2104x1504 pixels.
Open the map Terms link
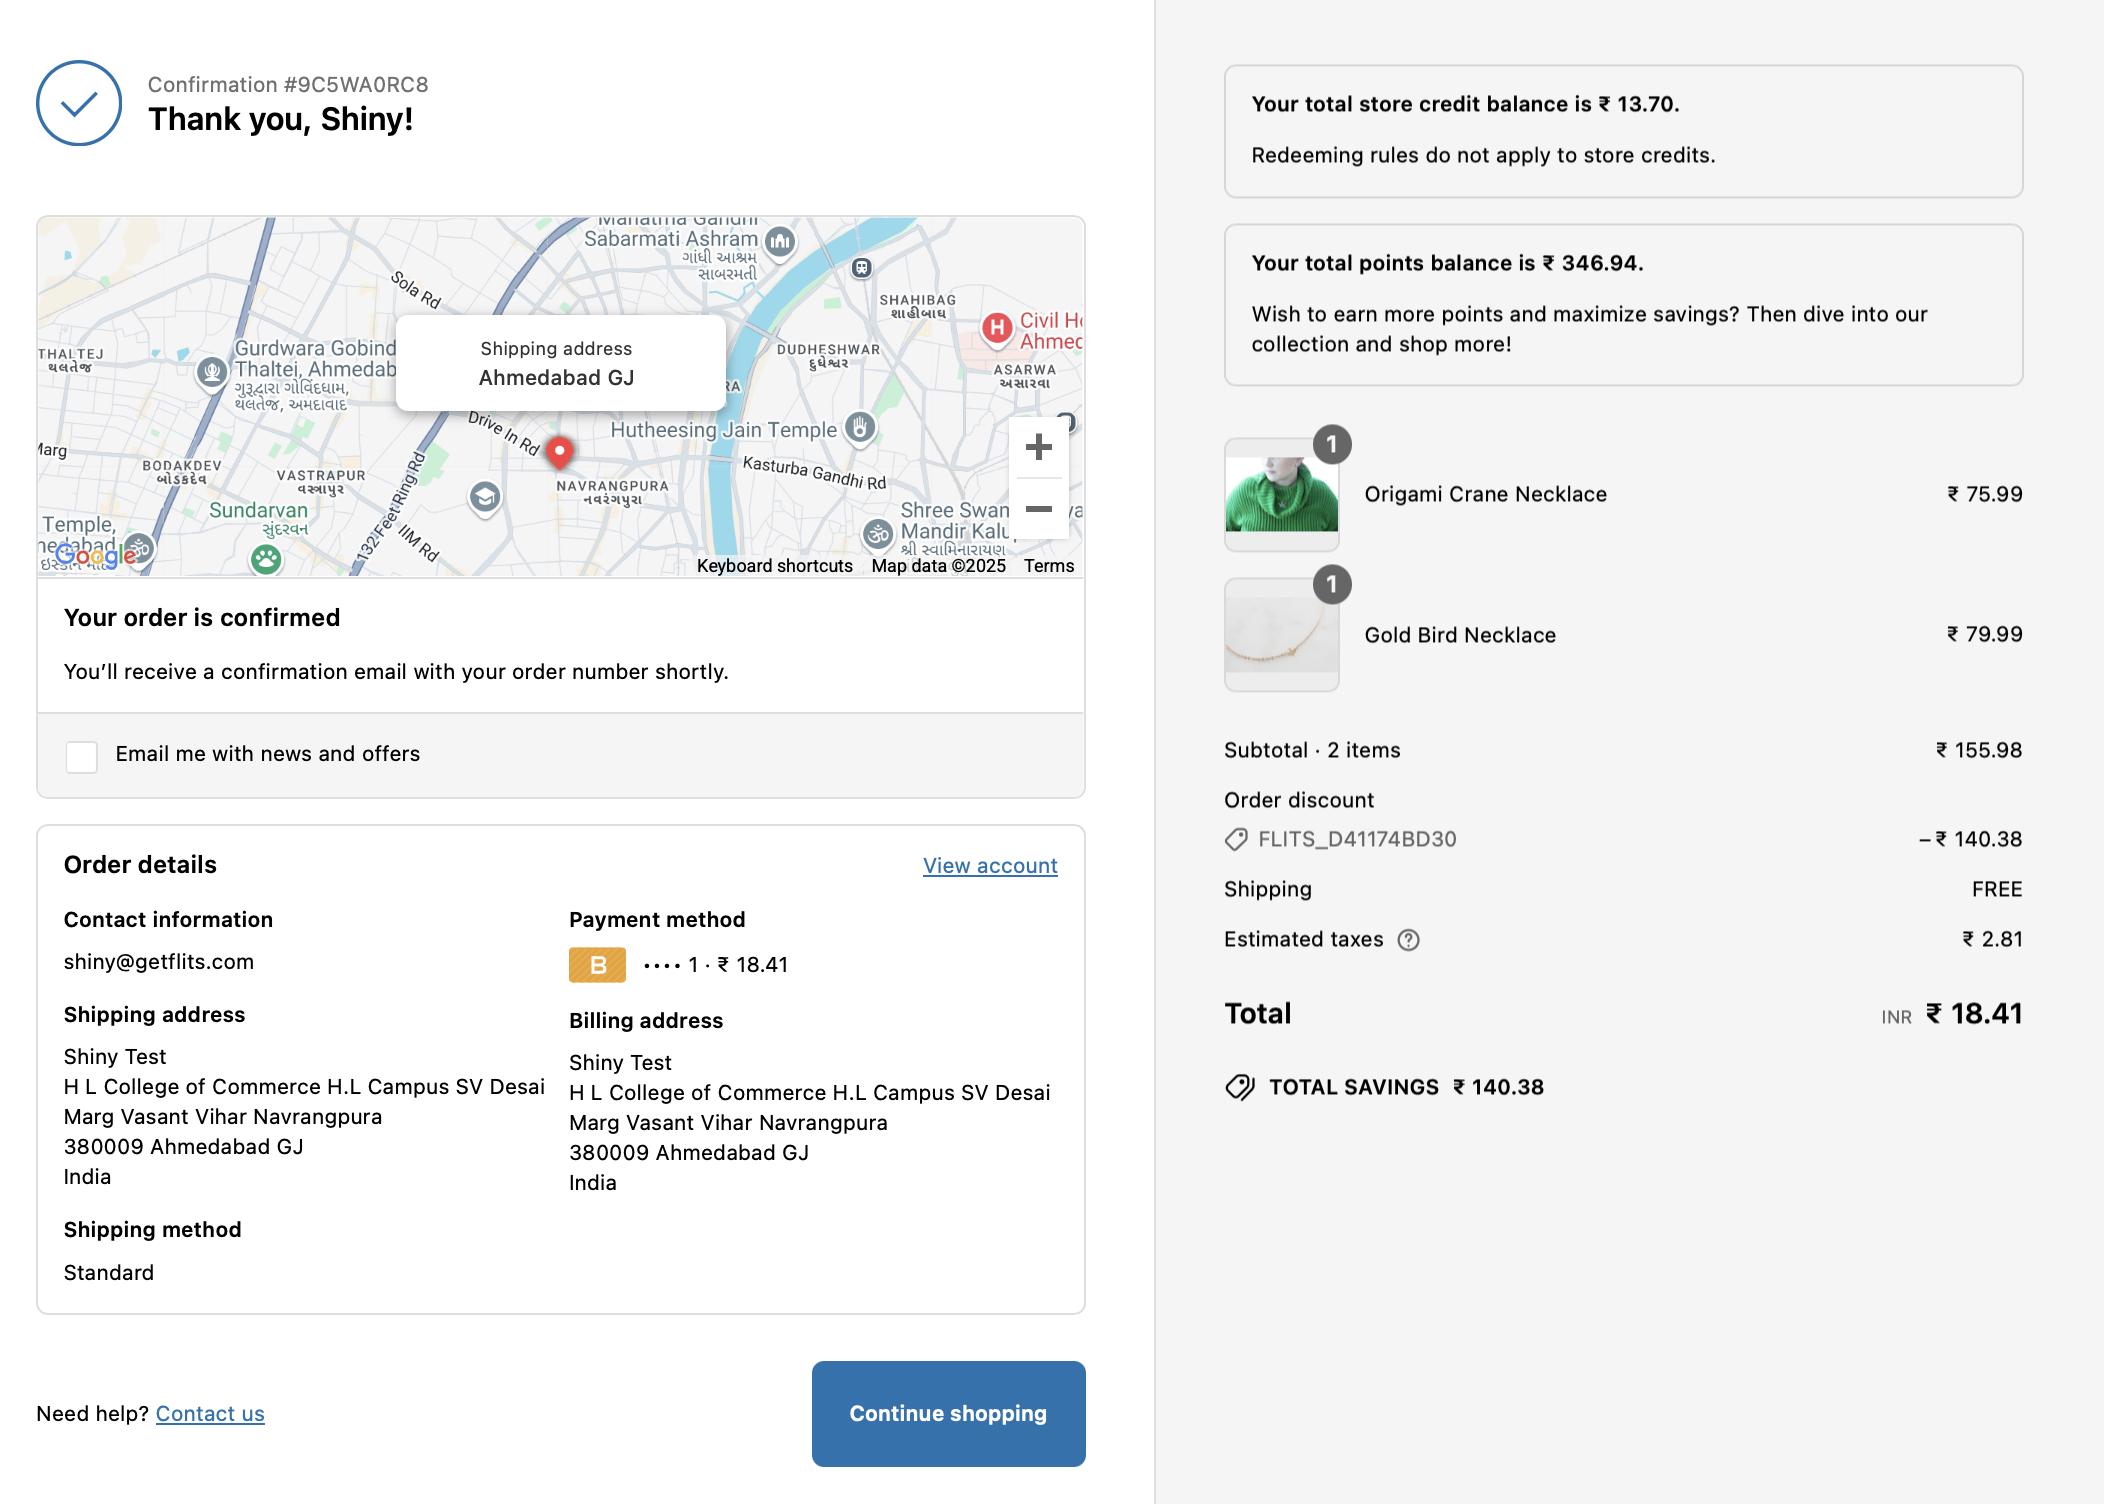[x=1048, y=566]
